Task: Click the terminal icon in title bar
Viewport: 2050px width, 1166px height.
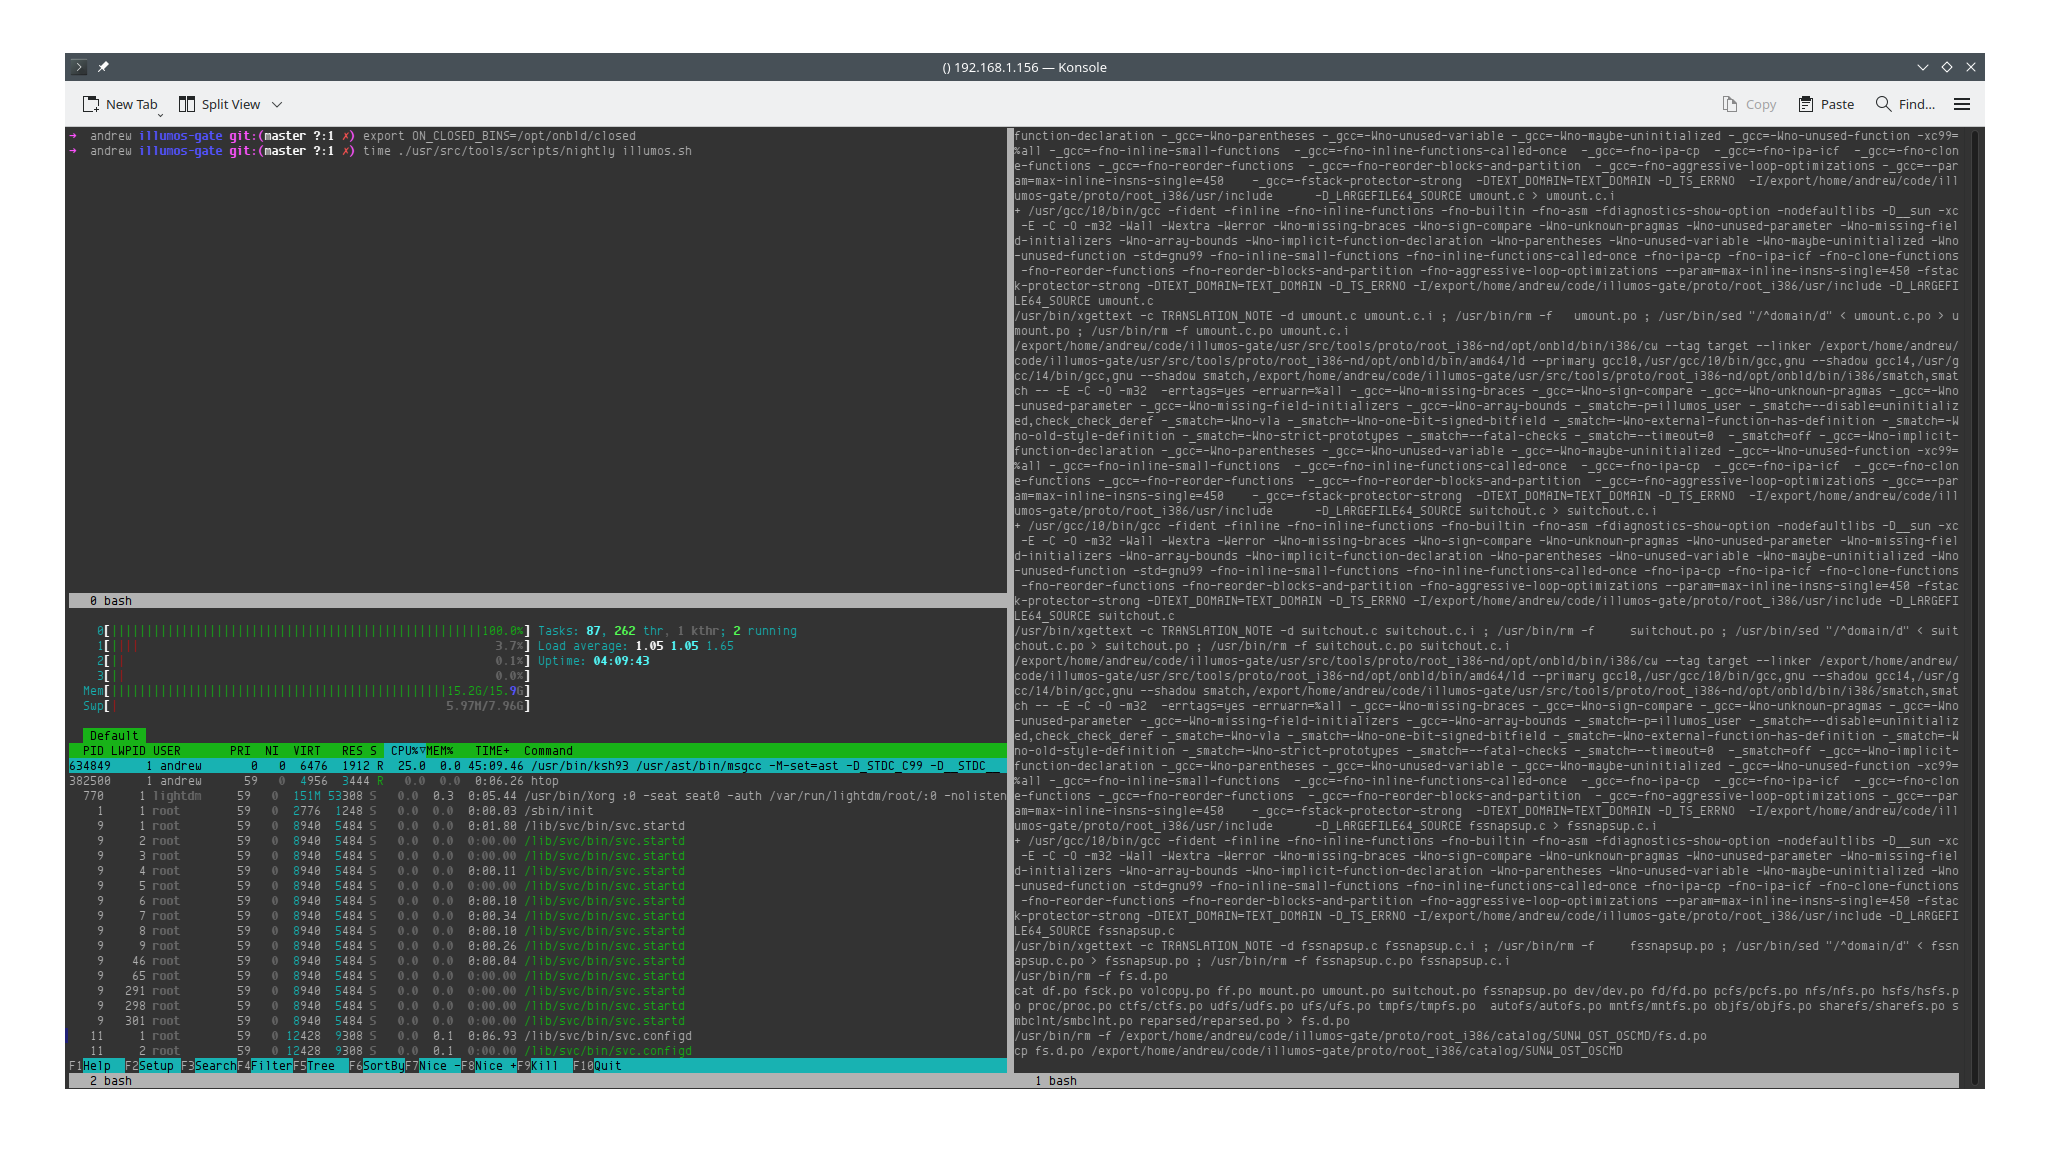Action: pos(79,67)
